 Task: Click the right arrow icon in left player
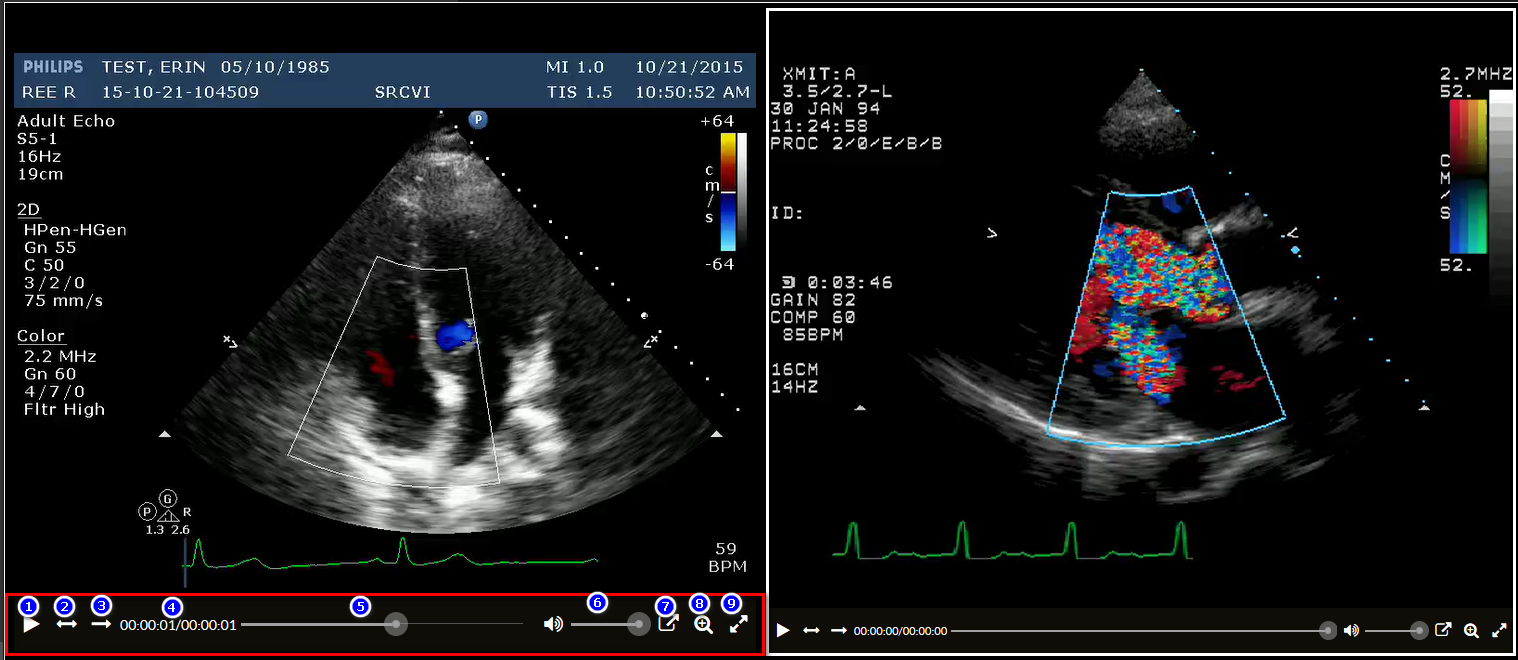[x=101, y=625]
